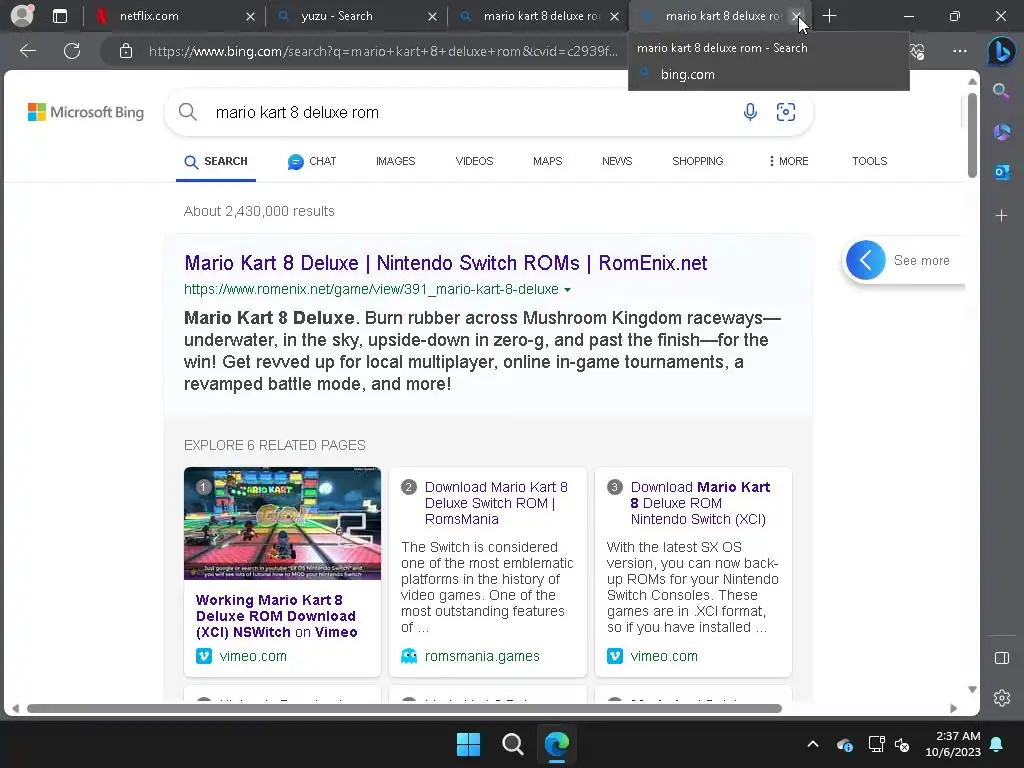
Task: Open Download Mario Kart 8 Deluxe XCI link
Action: point(700,503)
